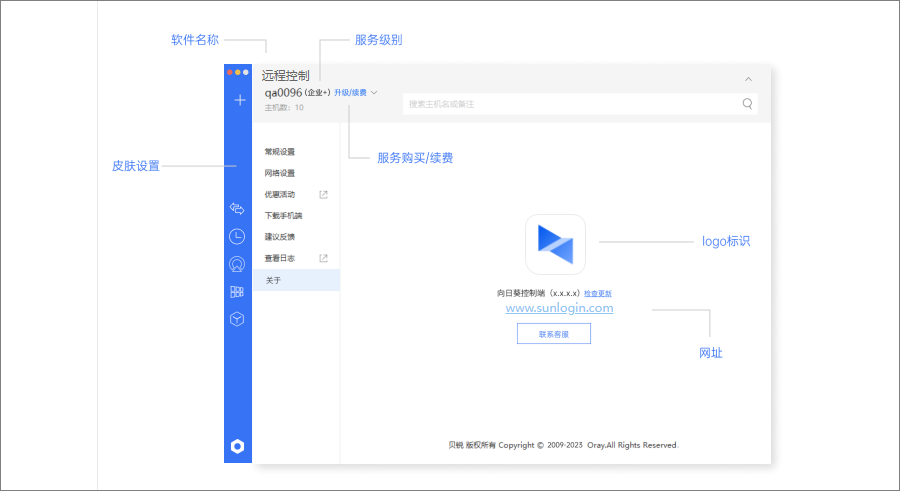Click the yellow minimize dot in sidebar top
This screenshot has width=900, height=491.
[238, 72]
